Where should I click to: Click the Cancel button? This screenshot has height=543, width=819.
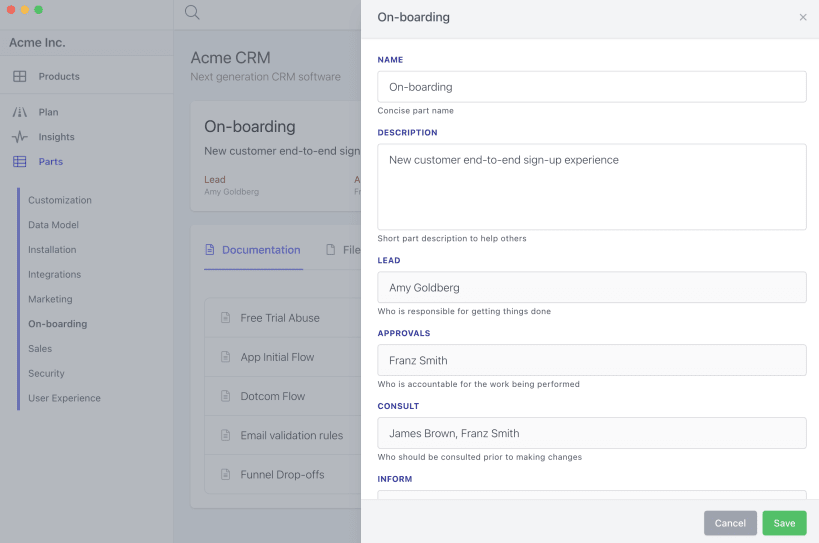[x=730, y=523]
